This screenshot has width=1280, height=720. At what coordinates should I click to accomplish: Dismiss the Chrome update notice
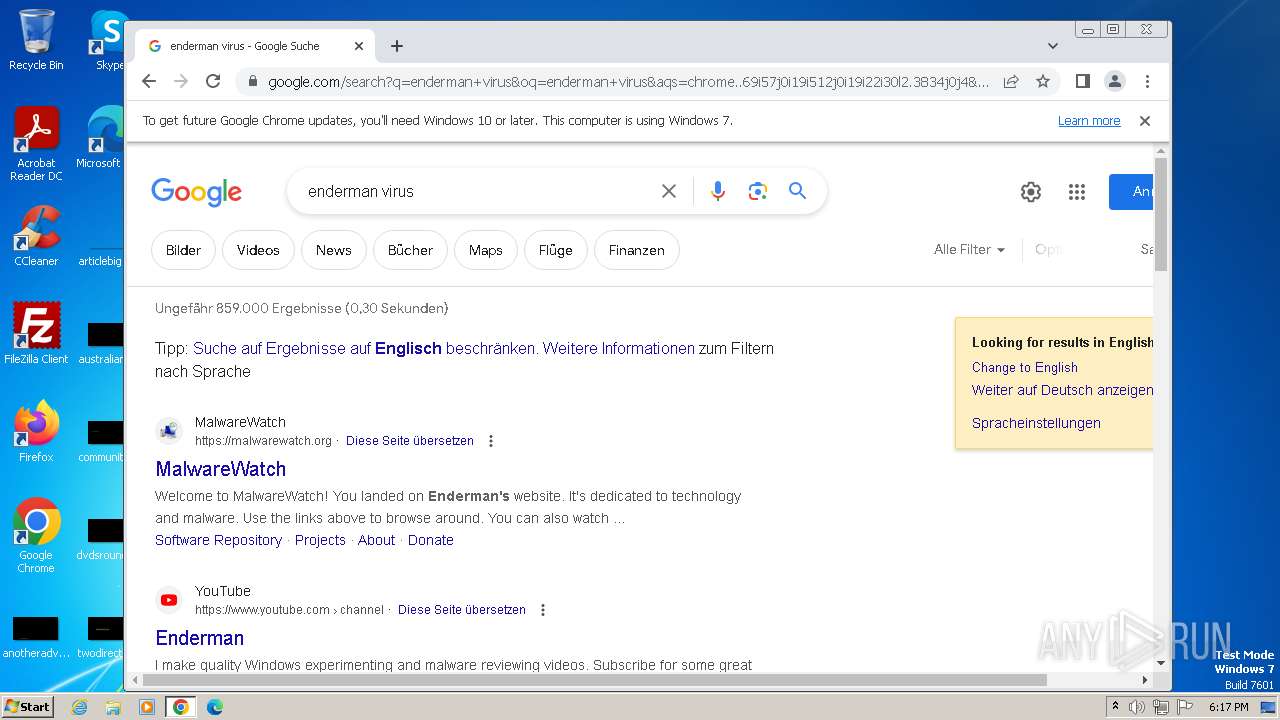tap(1145, 121)
